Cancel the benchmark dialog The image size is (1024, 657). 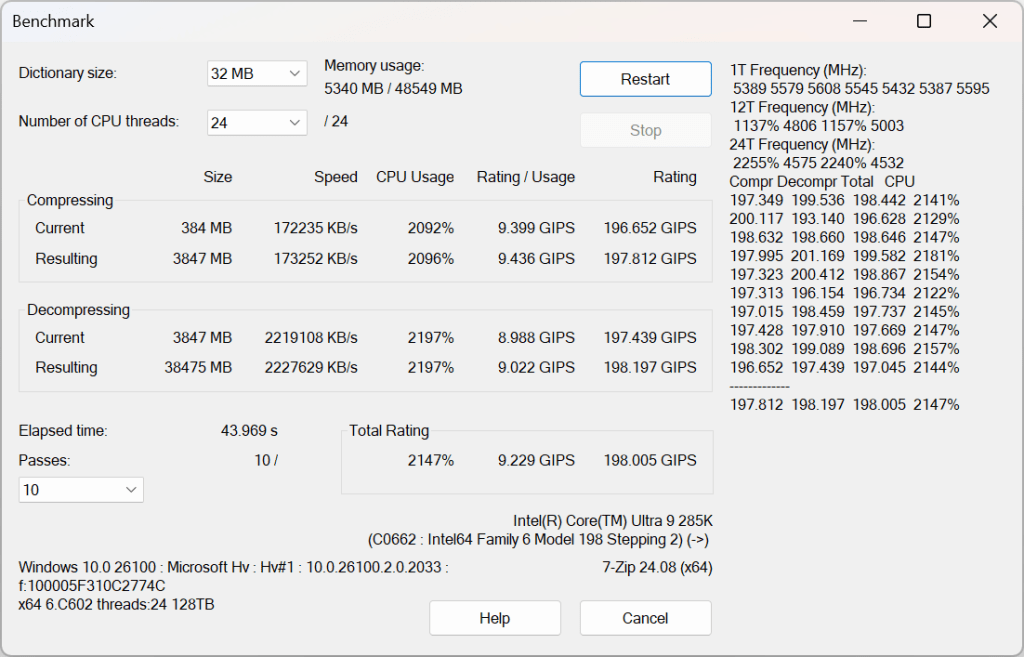tap(645, 617)
